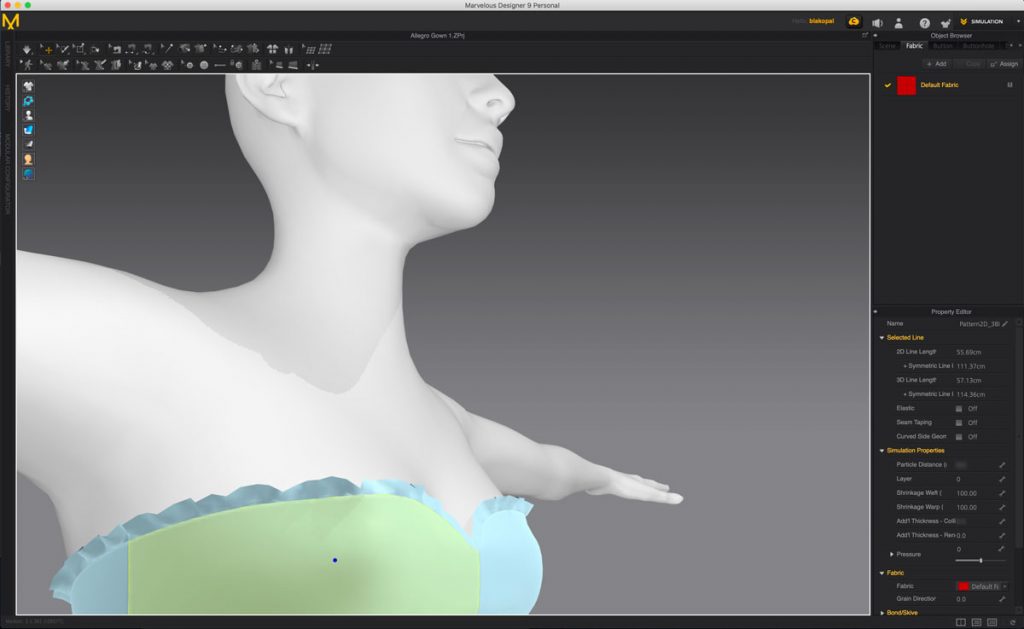Click the 2D Line Length value 55.69cm
The height and width of the screenshot is (629, 1024).
[968, 352]
